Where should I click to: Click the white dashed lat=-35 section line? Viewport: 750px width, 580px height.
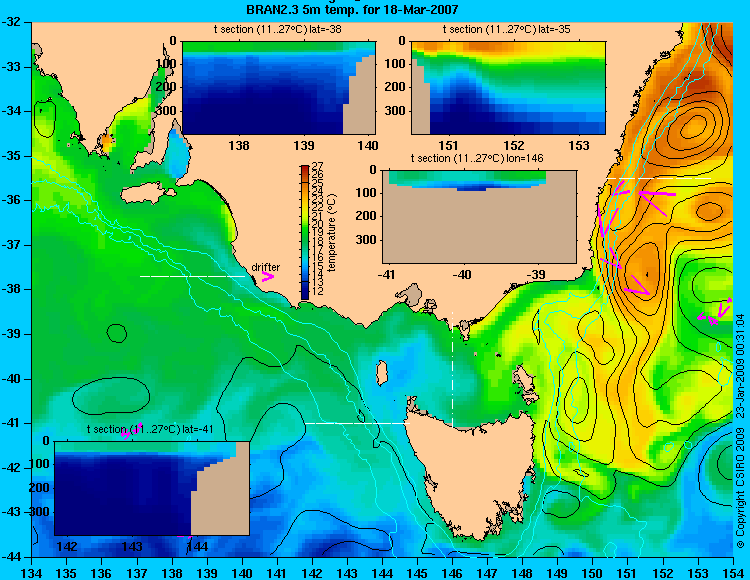click(659, 178)
